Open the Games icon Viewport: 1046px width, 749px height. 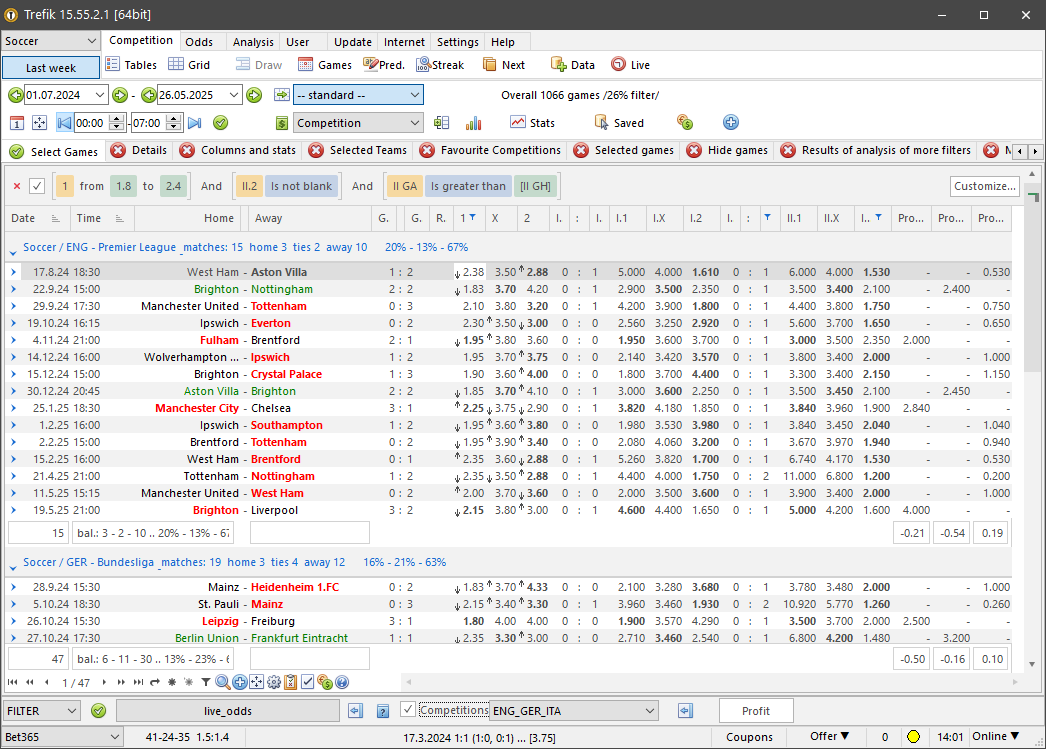[324, 64]
